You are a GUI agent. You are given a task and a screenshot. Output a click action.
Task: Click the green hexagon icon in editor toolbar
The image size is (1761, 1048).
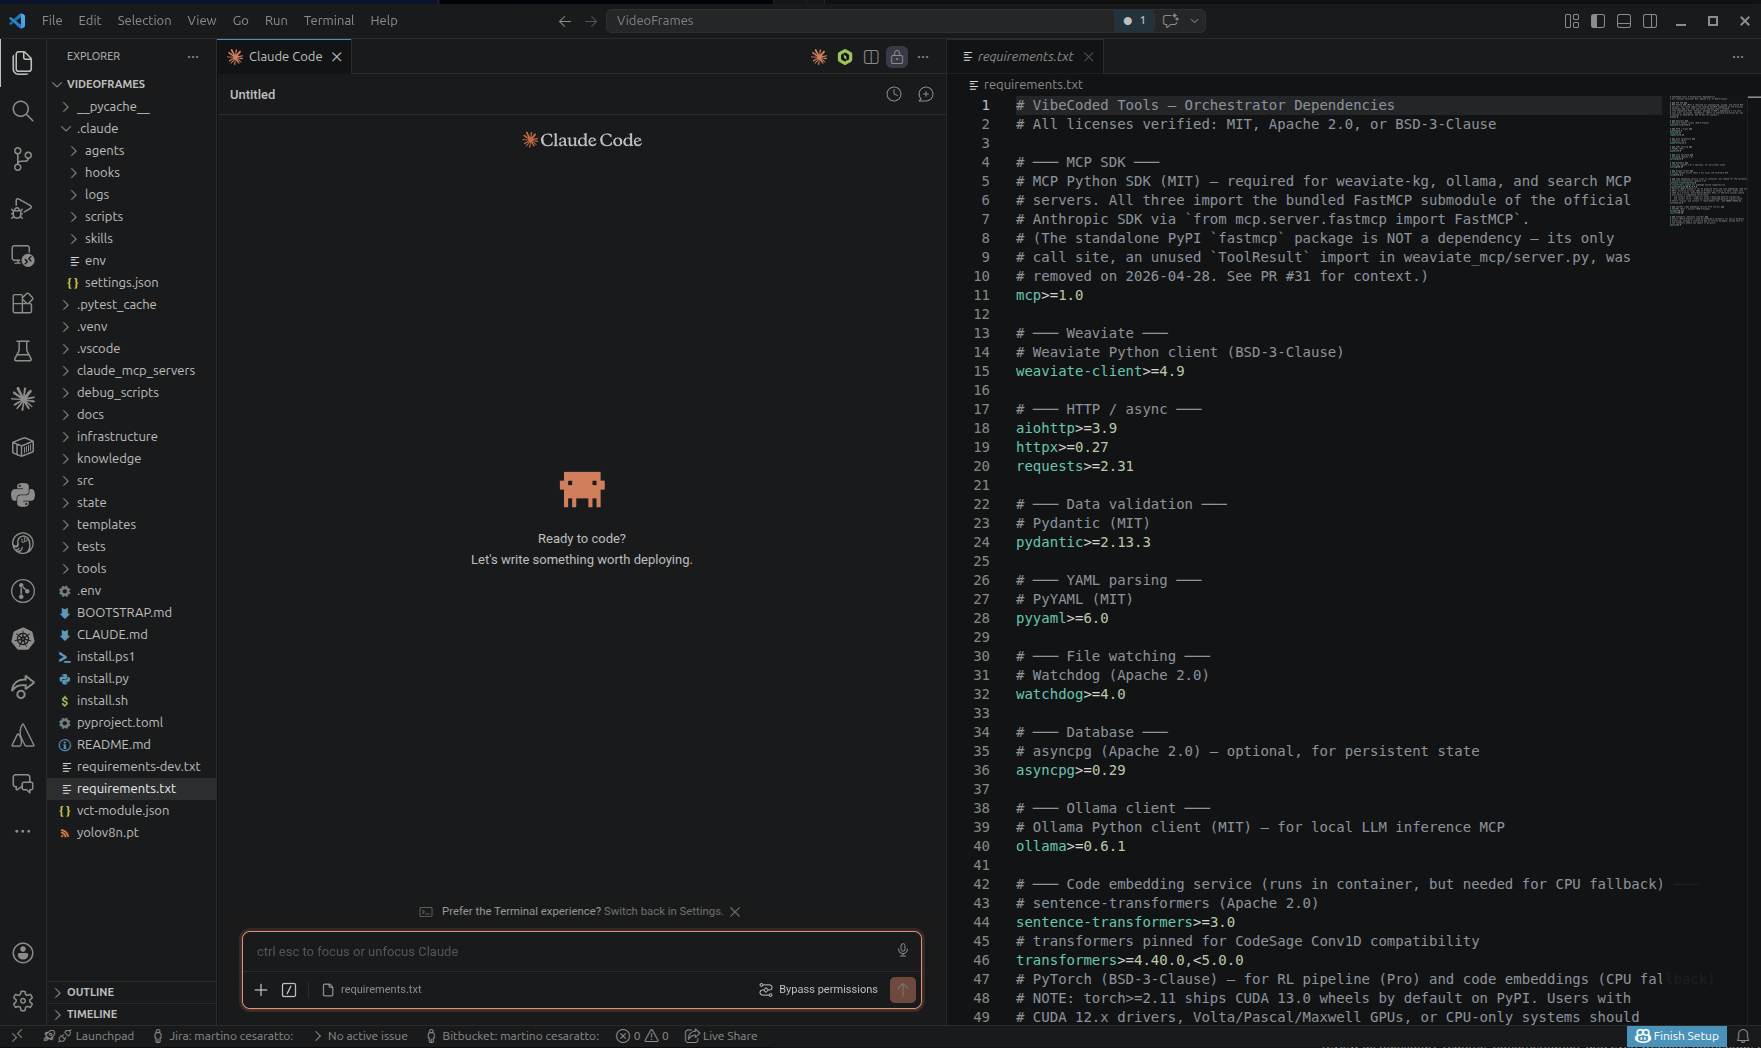(845, 57)
